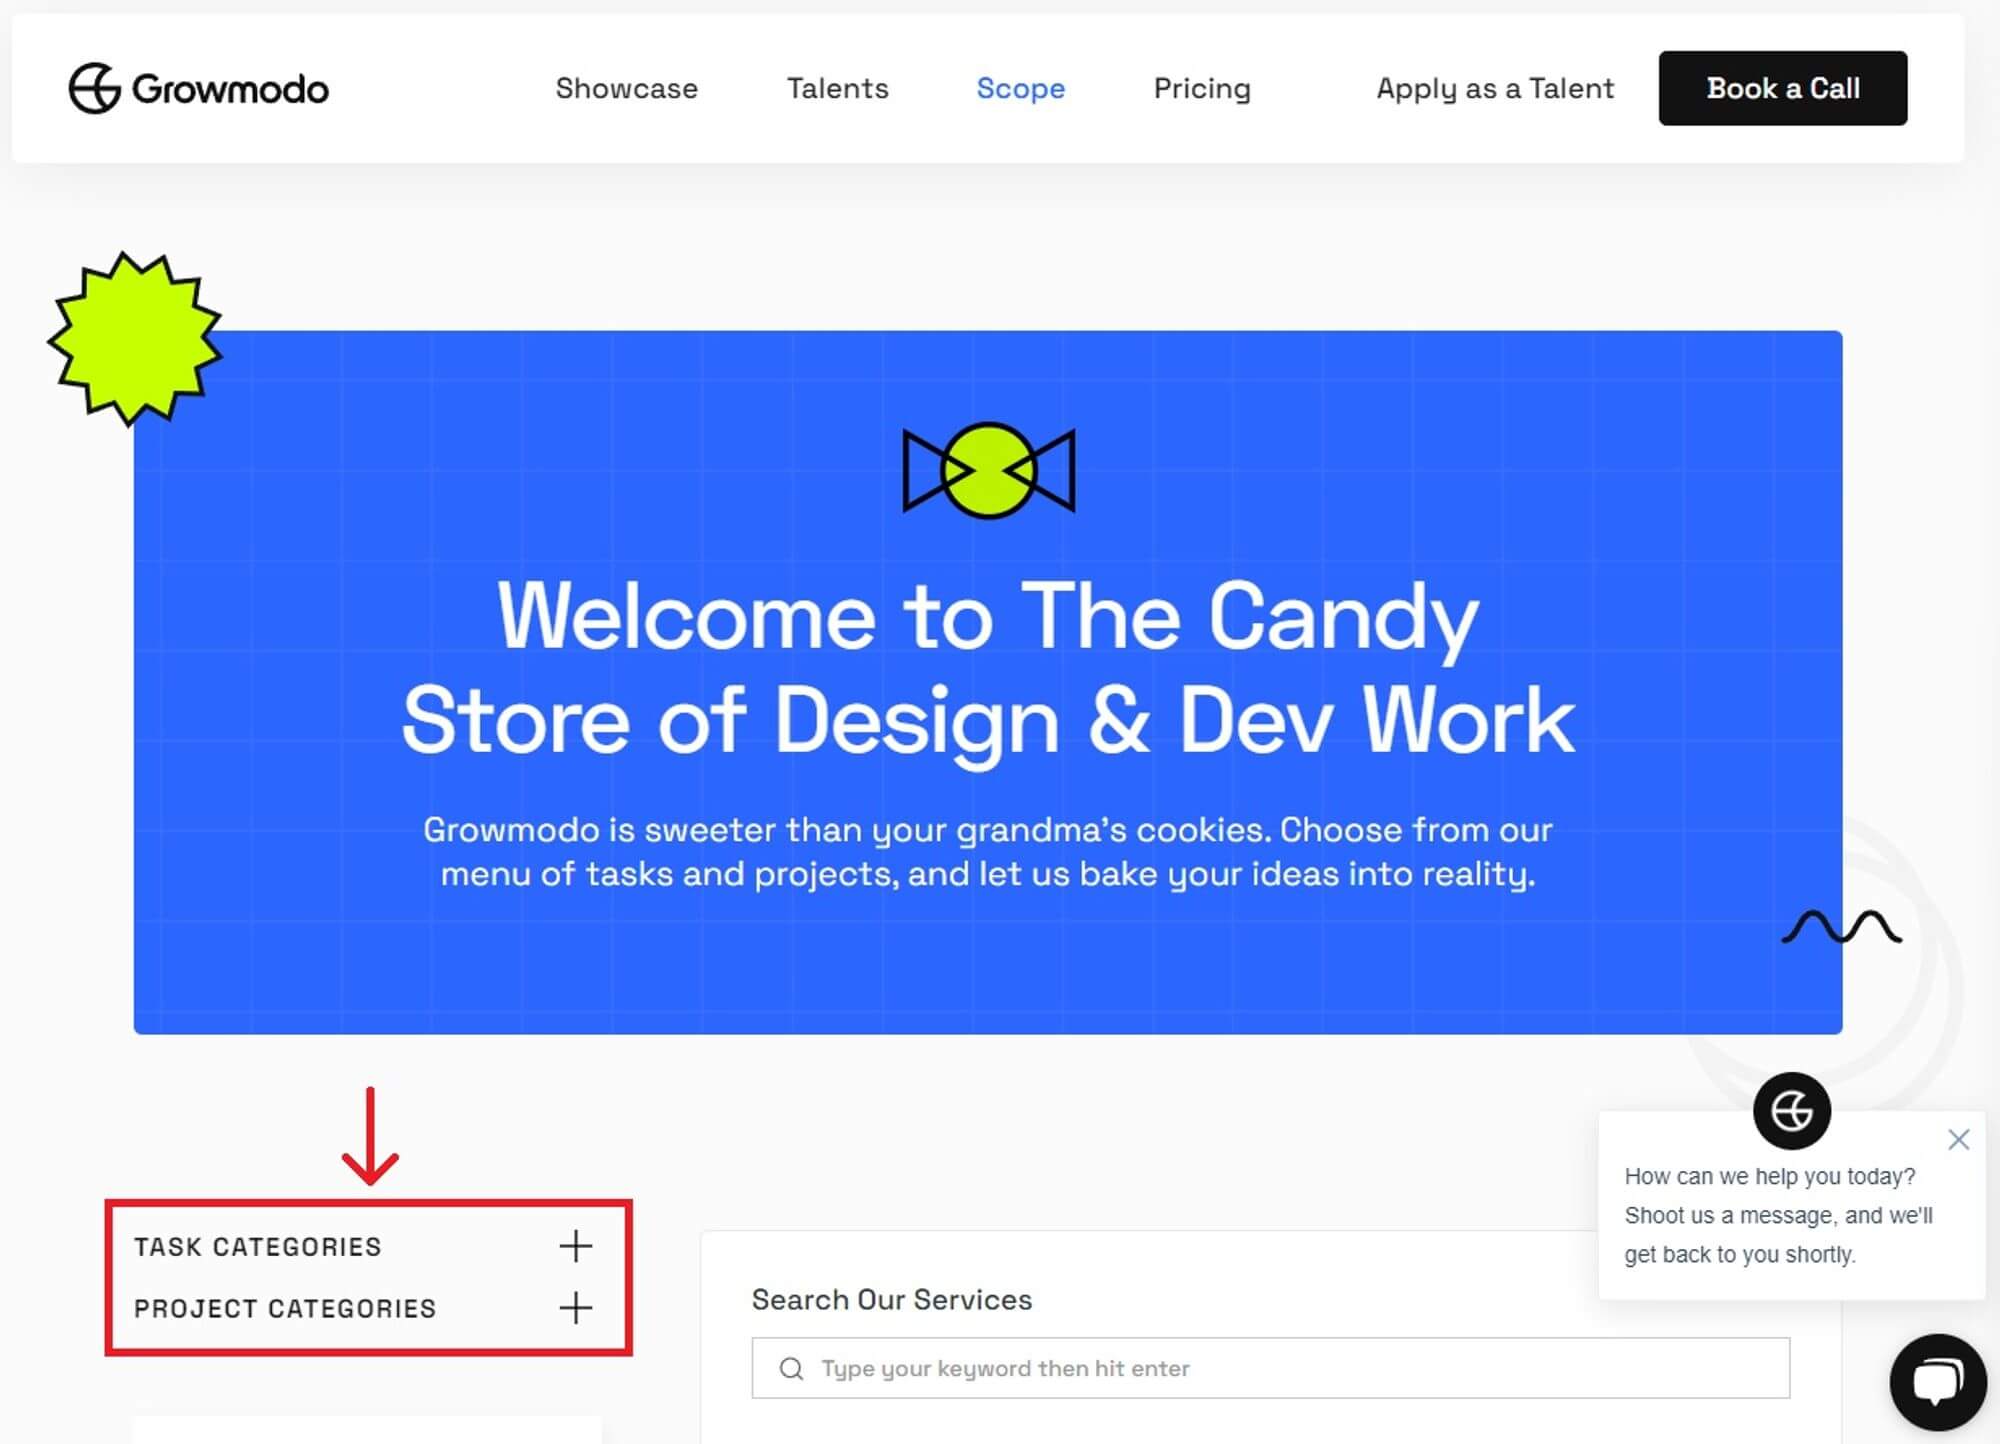Click the Task Categories label
This screenshot has width=2000, height=1444.
(258, 1246)
